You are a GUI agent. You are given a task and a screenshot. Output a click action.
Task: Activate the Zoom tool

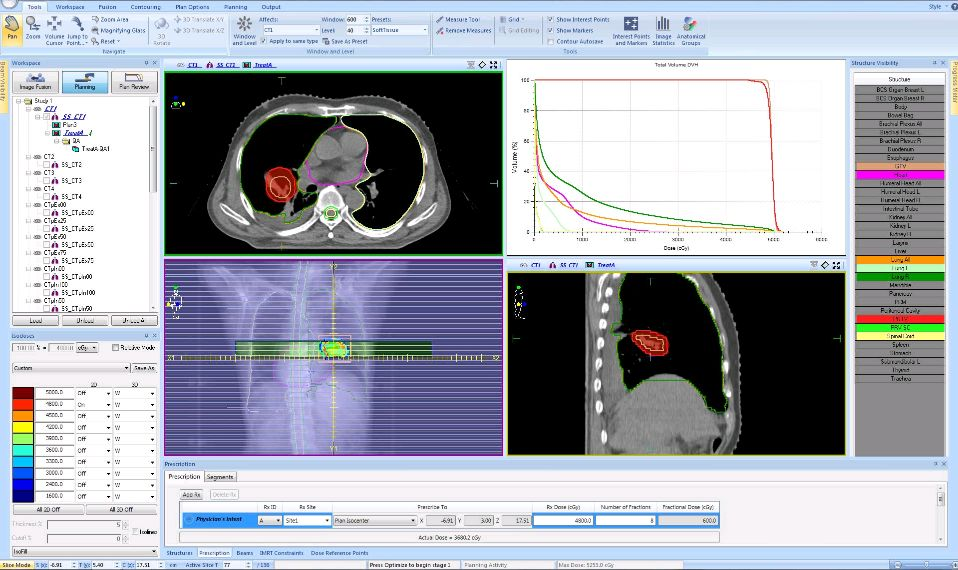[33, 29]
